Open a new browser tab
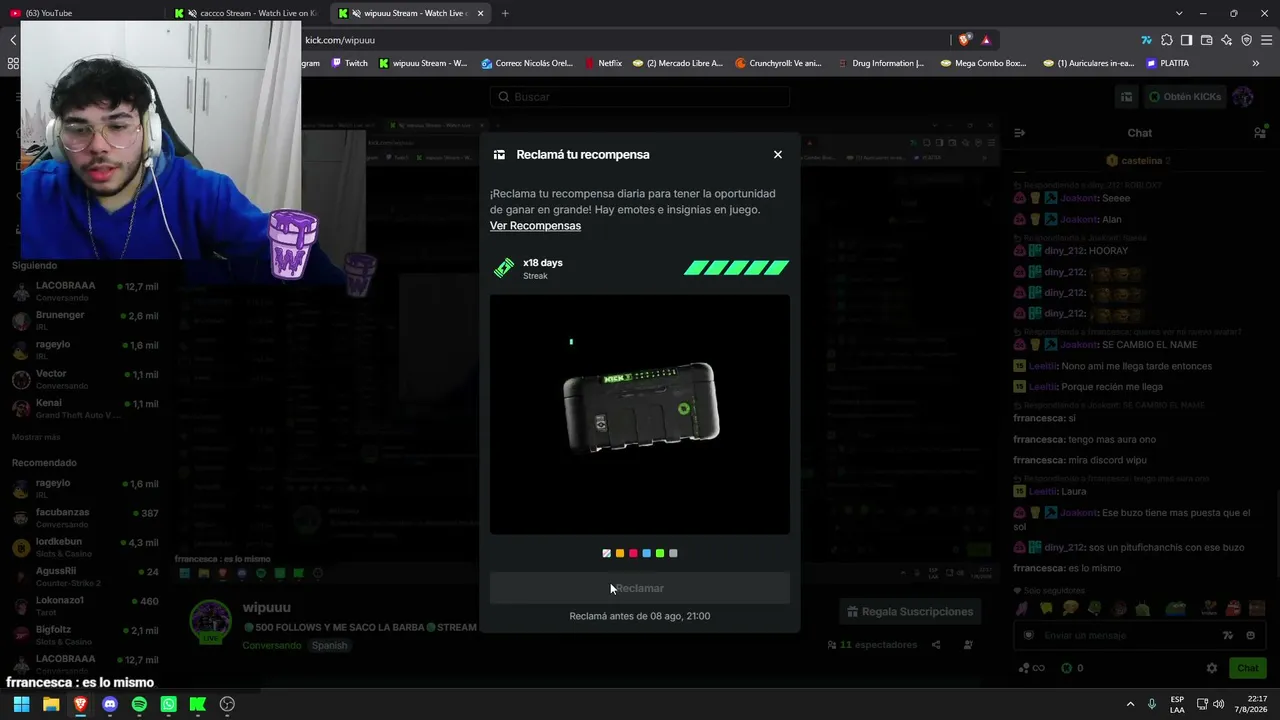Screen dimensions: 1280x720 [x=505, y=13]
